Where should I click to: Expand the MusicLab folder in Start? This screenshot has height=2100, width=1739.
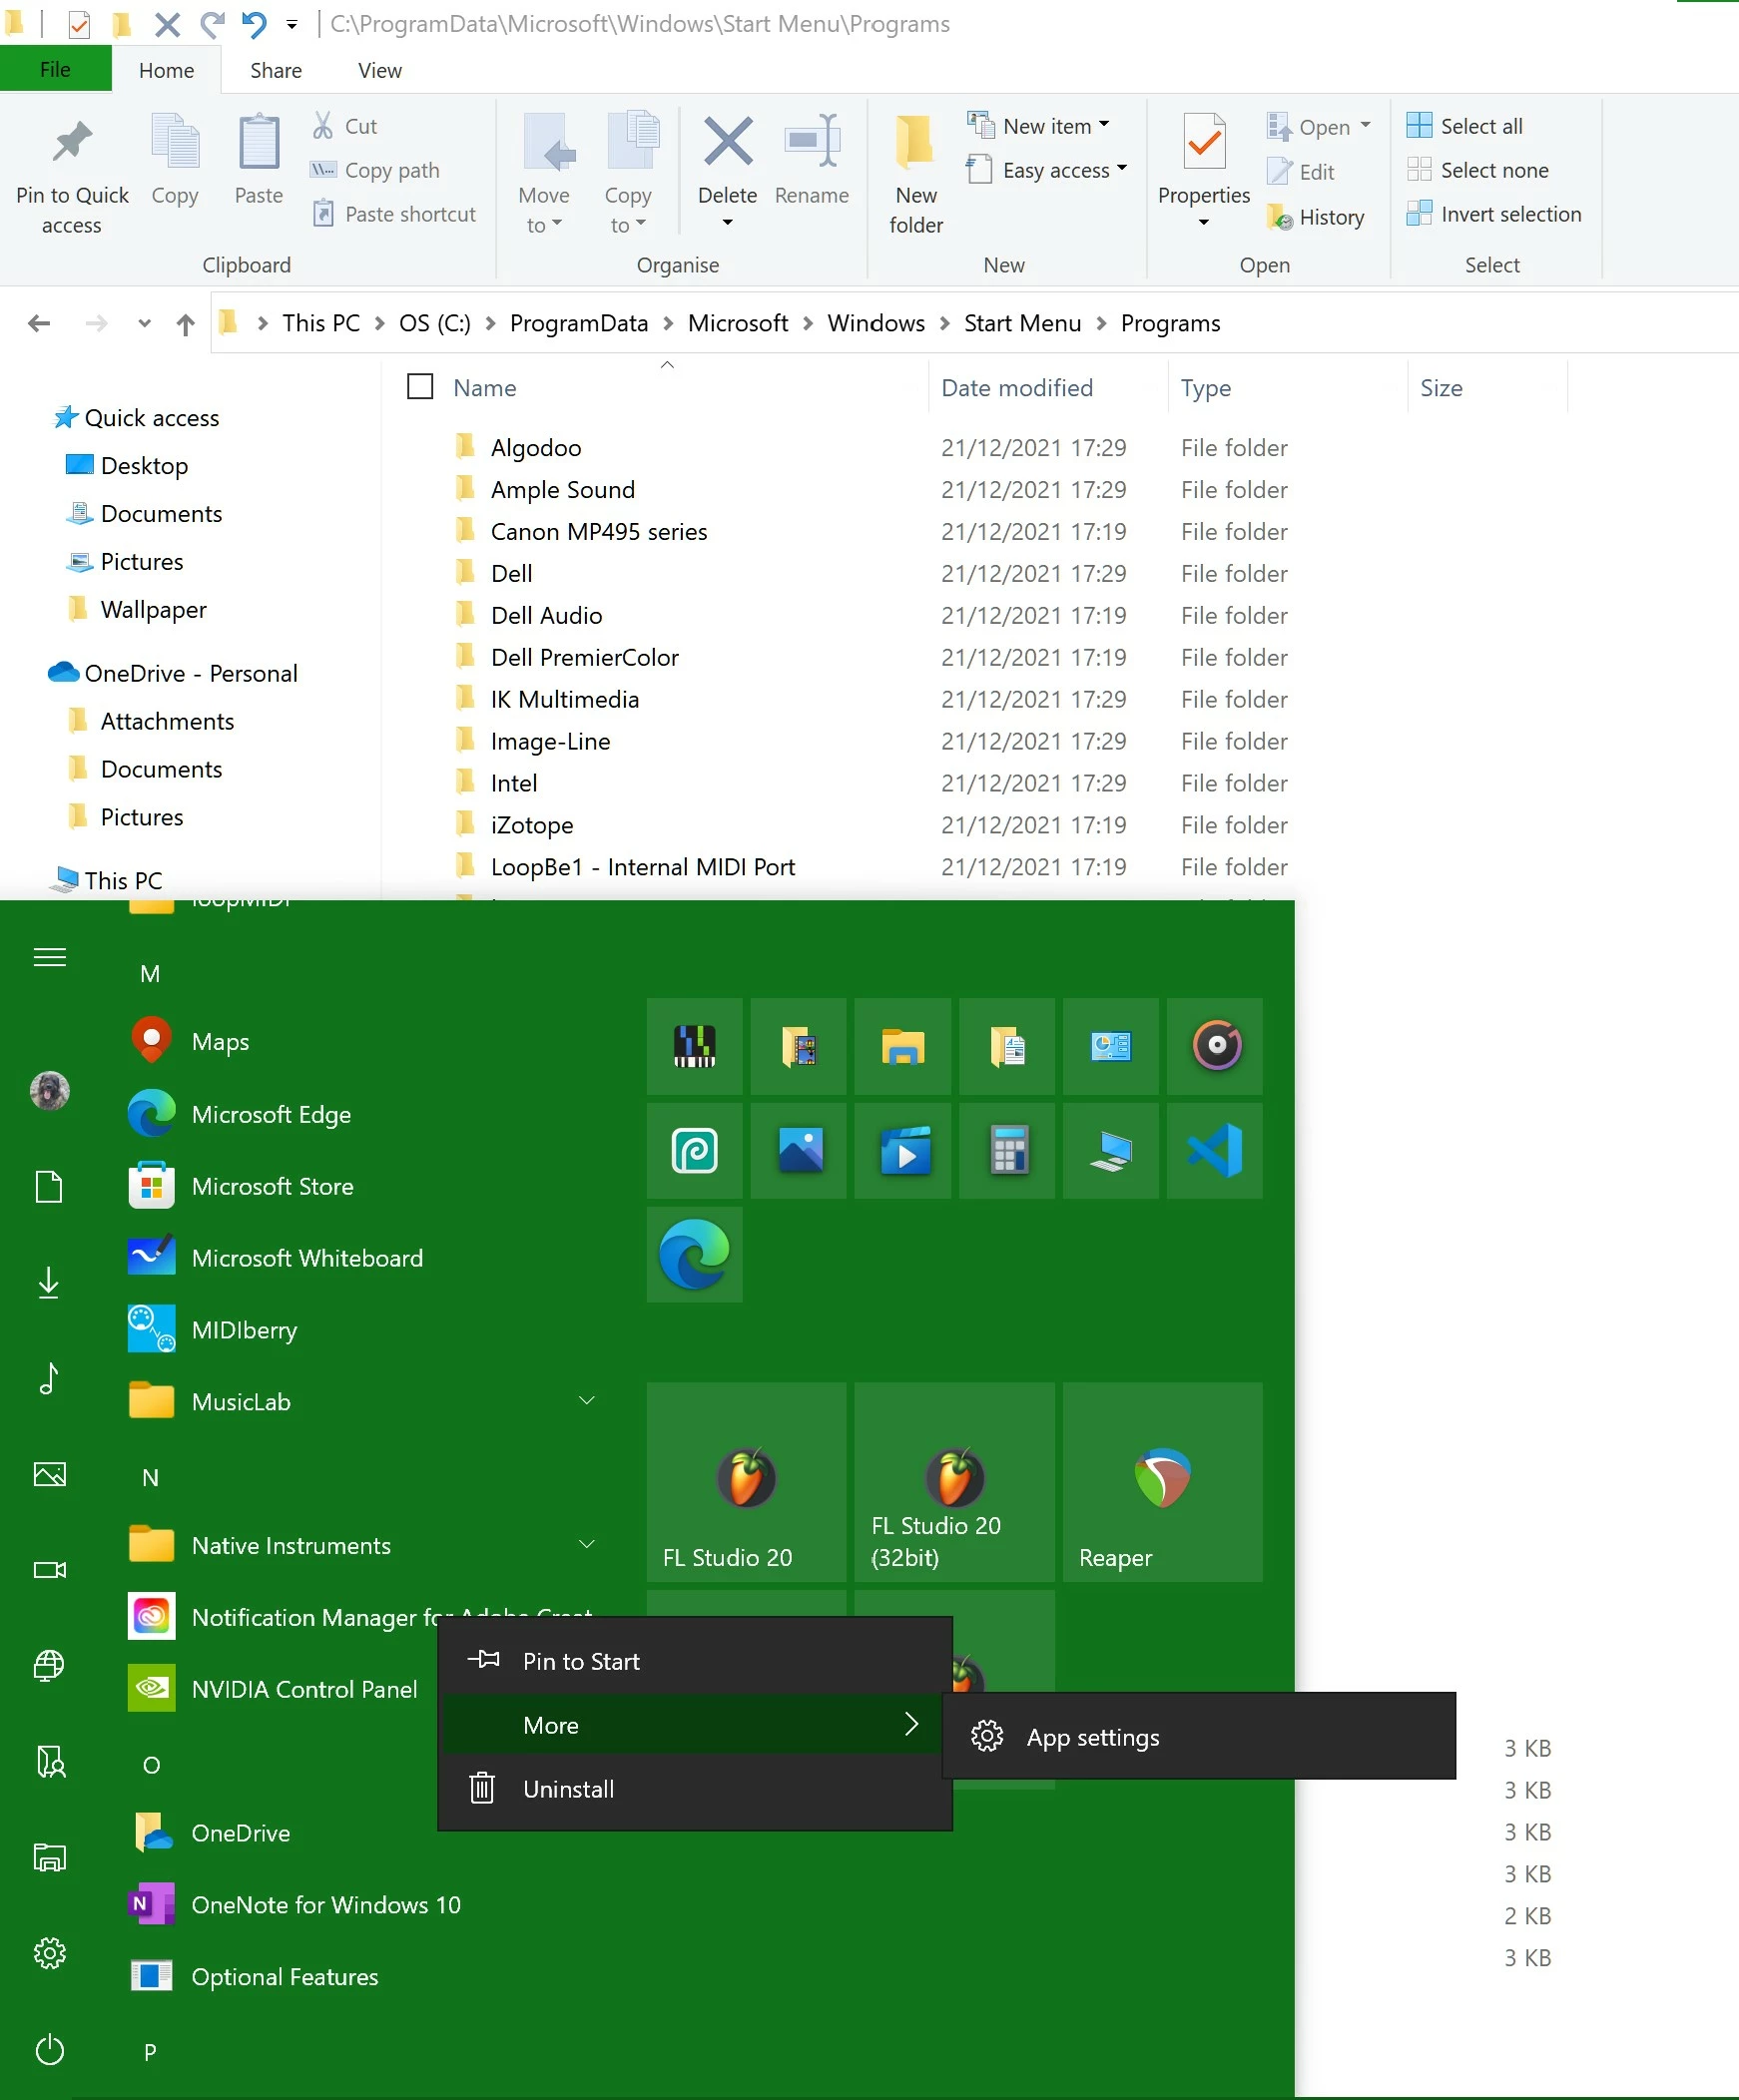[586, 1401]
